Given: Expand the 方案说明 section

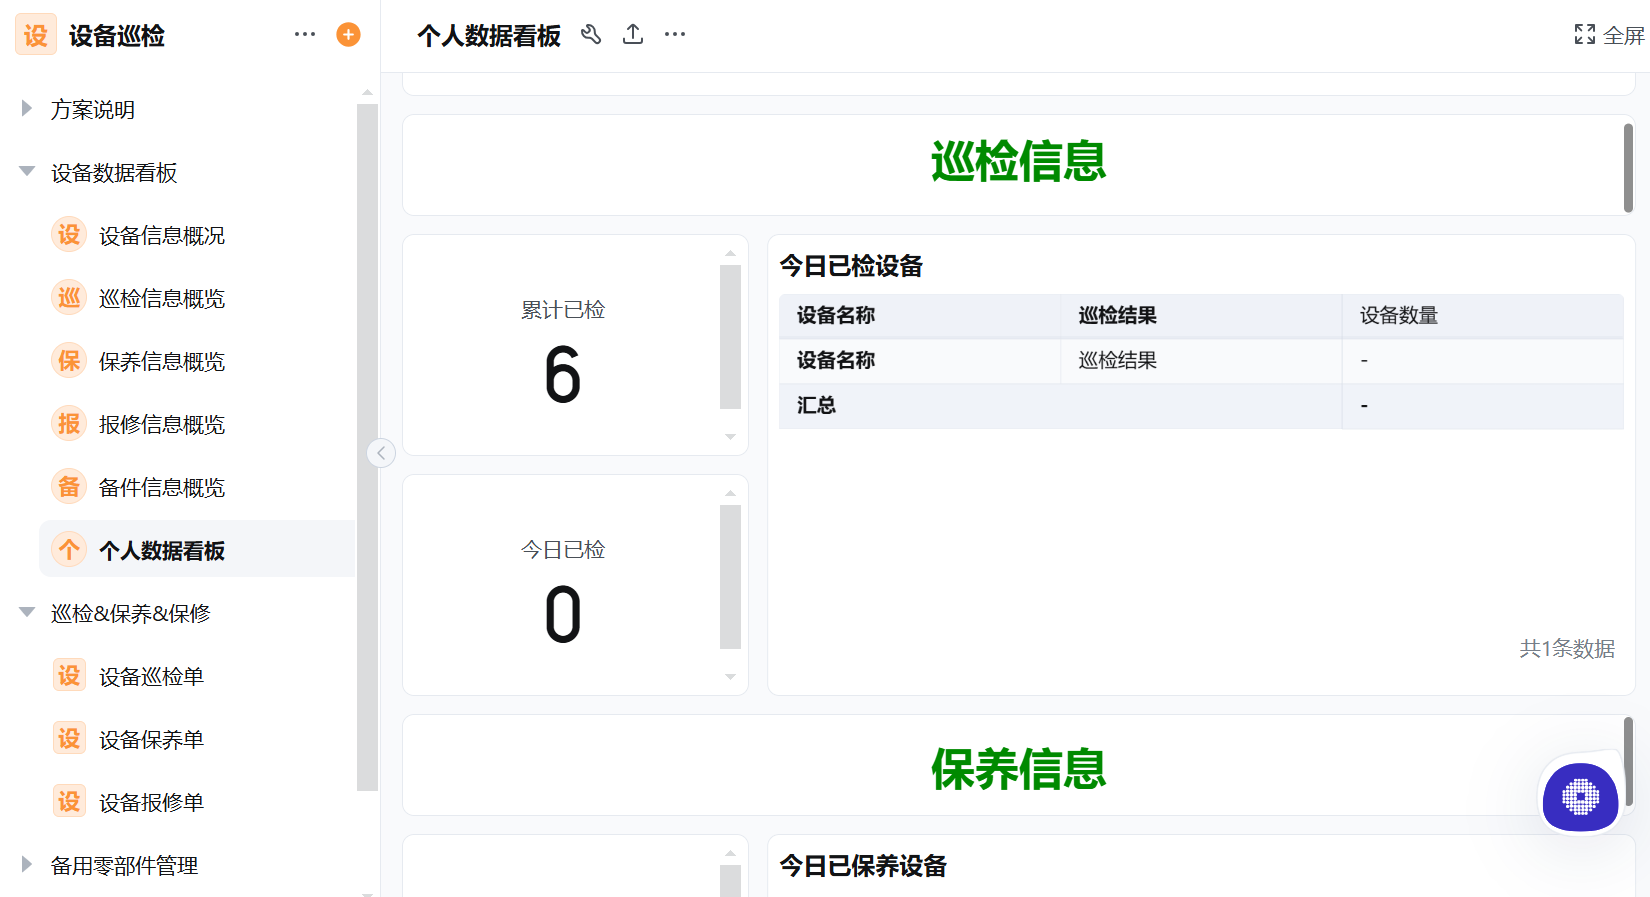Looking at the screenshot, I should 26,109.
